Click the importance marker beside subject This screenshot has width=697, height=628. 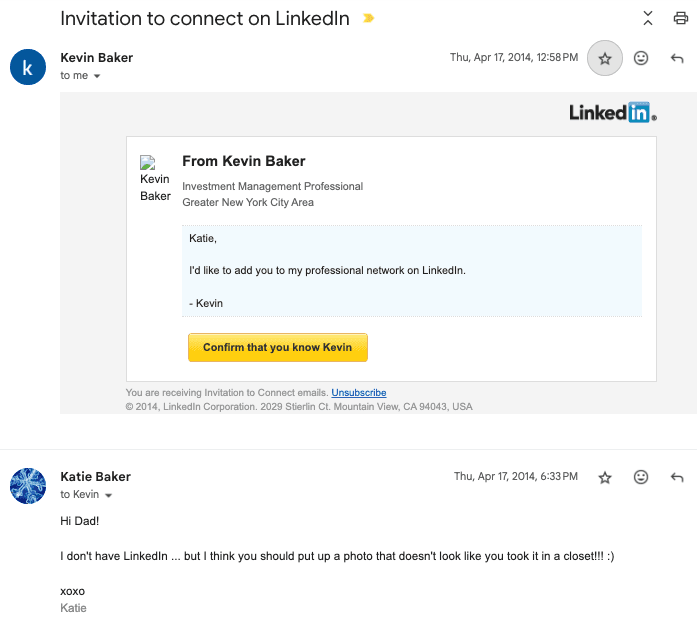tap(369, 19)
